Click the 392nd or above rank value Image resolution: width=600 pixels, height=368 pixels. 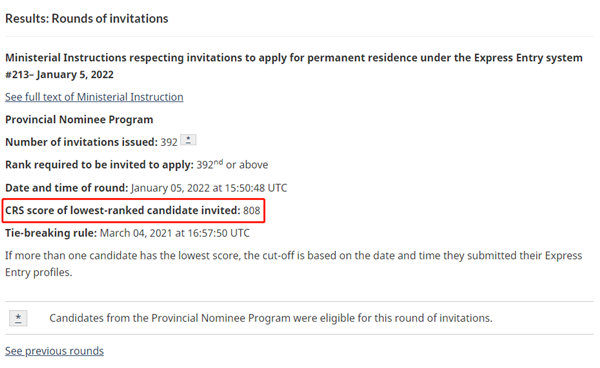[x=232, y=164]
